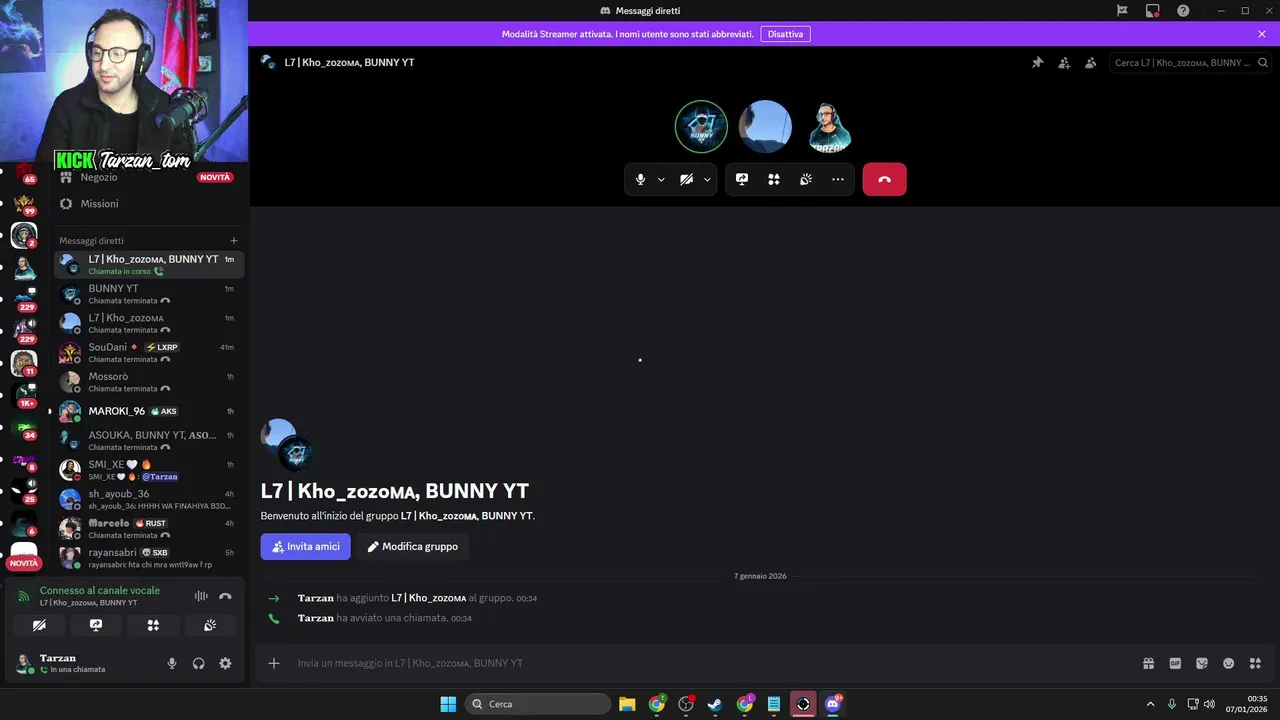Screen dimensions: 1280x720
Task: Open rayansabri direct message
Action: click(148, 557)
